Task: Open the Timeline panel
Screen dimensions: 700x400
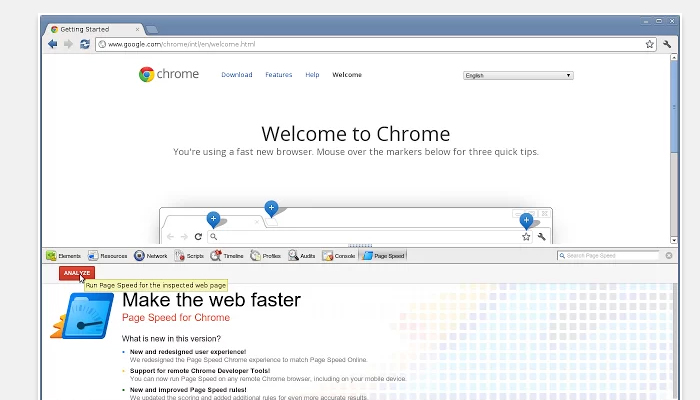Action: (x=227, y=256)
